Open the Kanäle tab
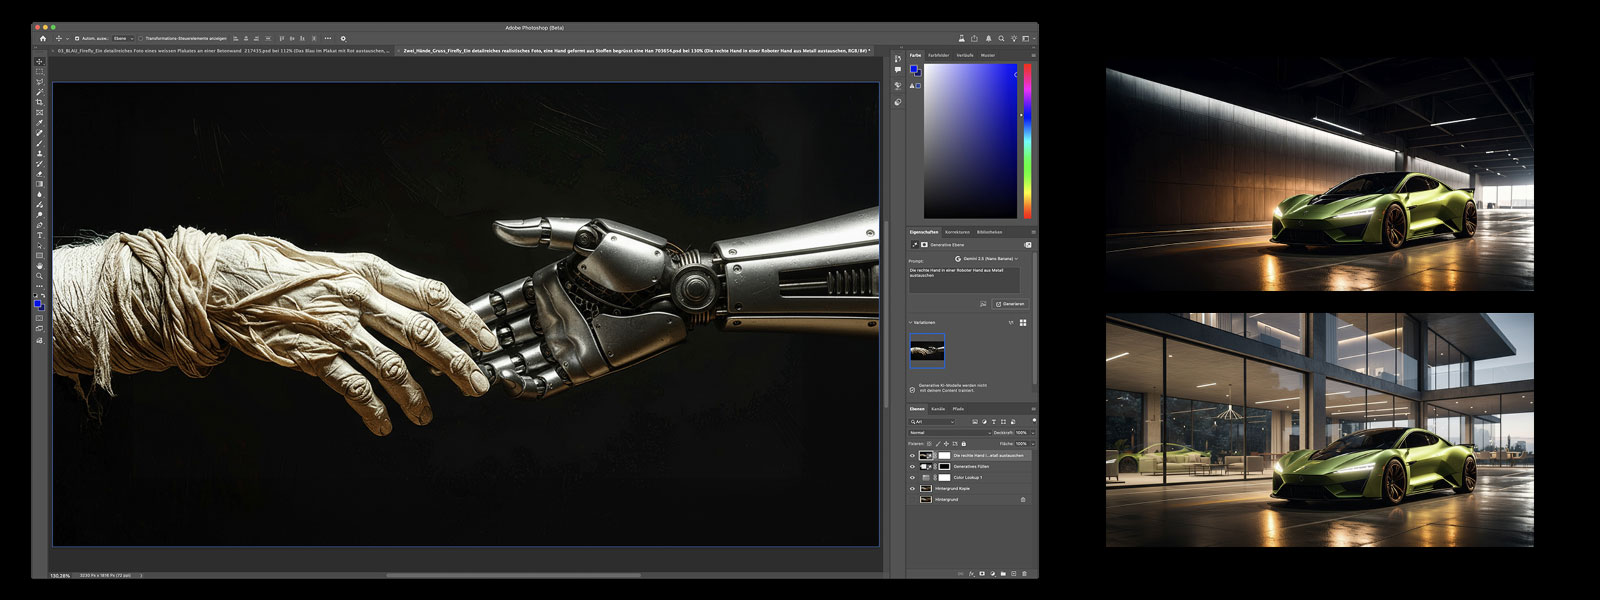The width and height of the screenshot is (1600, 600). [938, 409]
